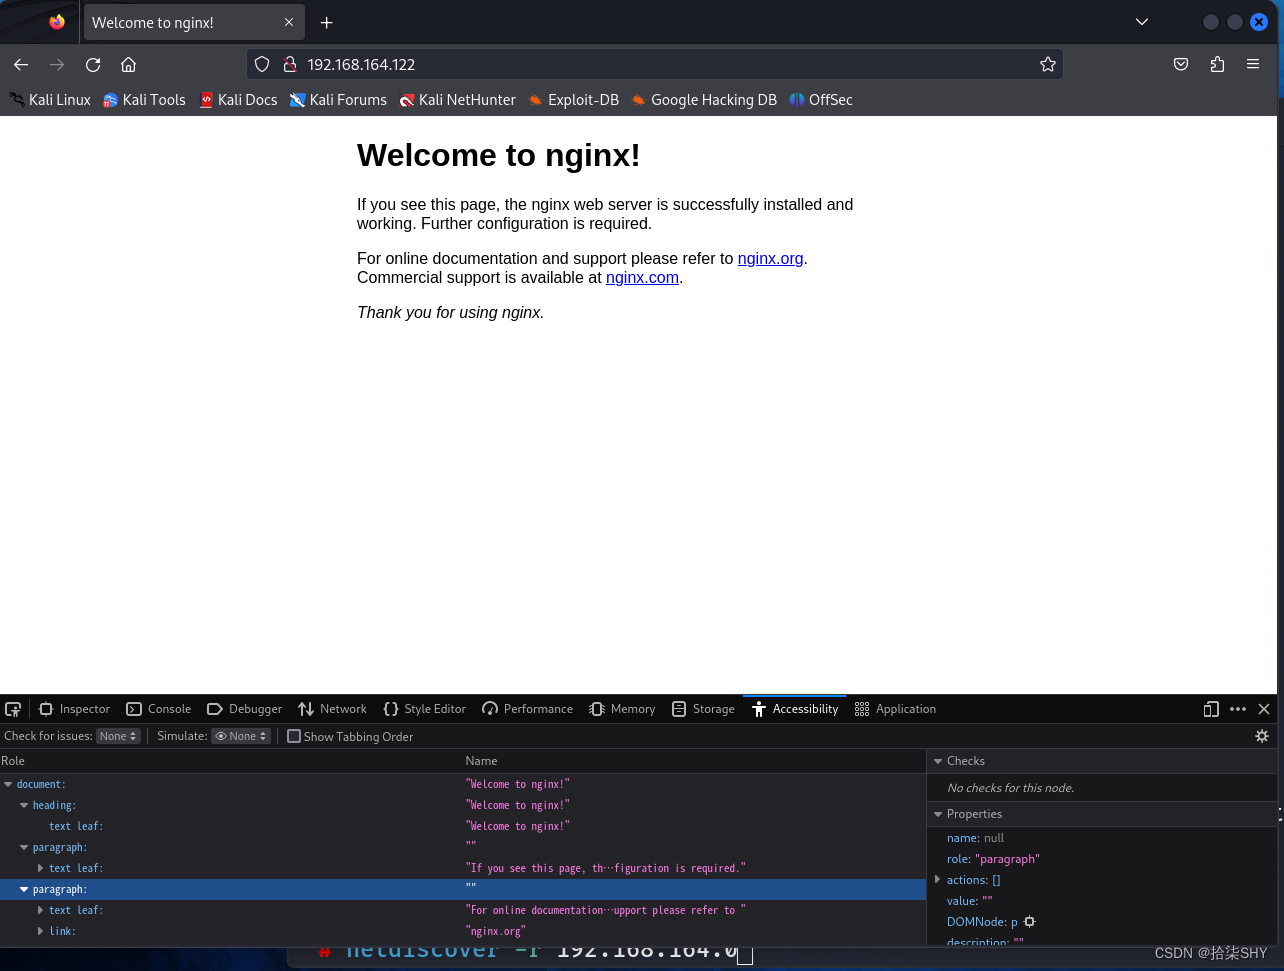
Task: Collapse the first paragraph node
Action: pyautogui.click(x=24, y=848)
